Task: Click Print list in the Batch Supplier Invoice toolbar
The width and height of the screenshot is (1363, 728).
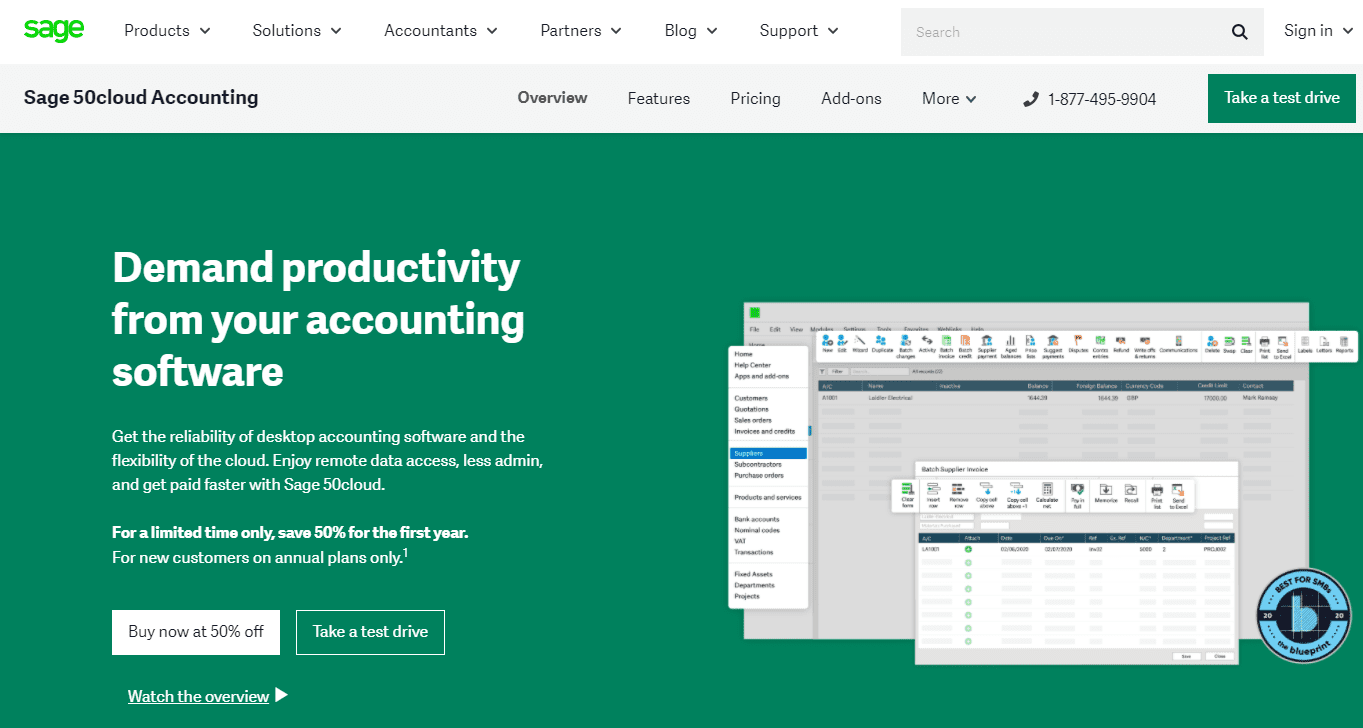Action: [1157, 490]
